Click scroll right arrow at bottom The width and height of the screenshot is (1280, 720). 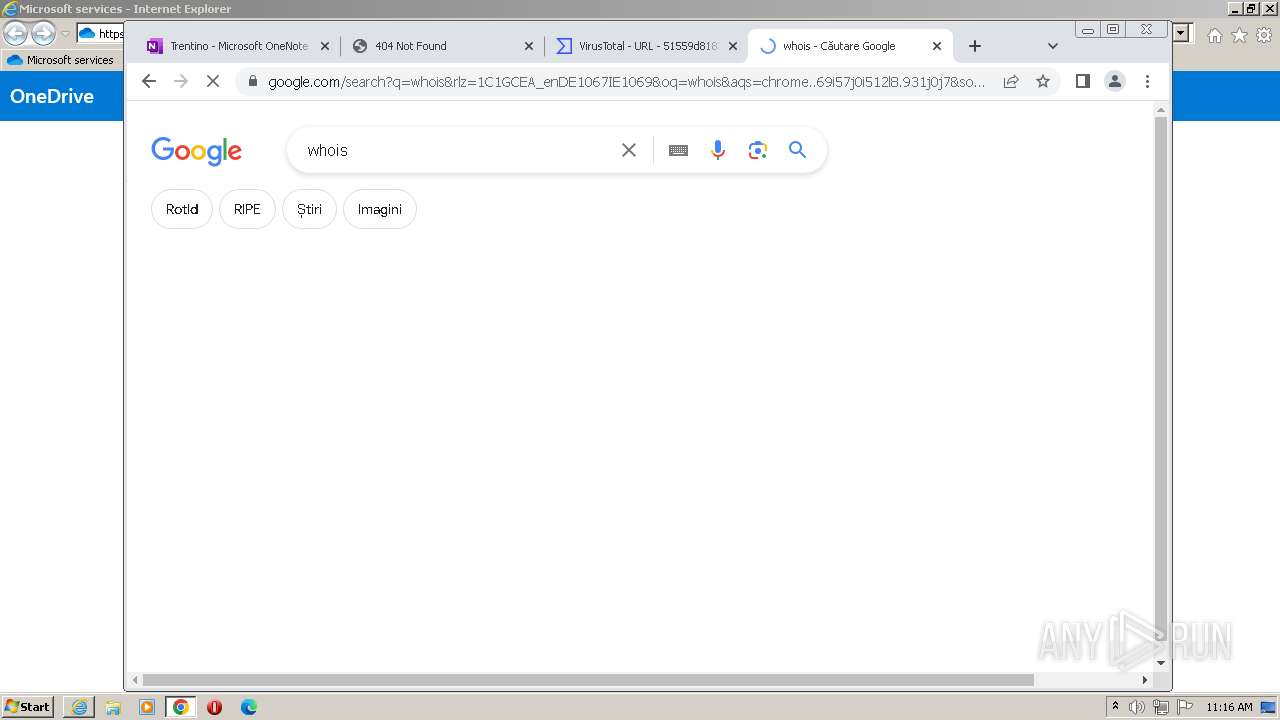(x=1145, y=680)
